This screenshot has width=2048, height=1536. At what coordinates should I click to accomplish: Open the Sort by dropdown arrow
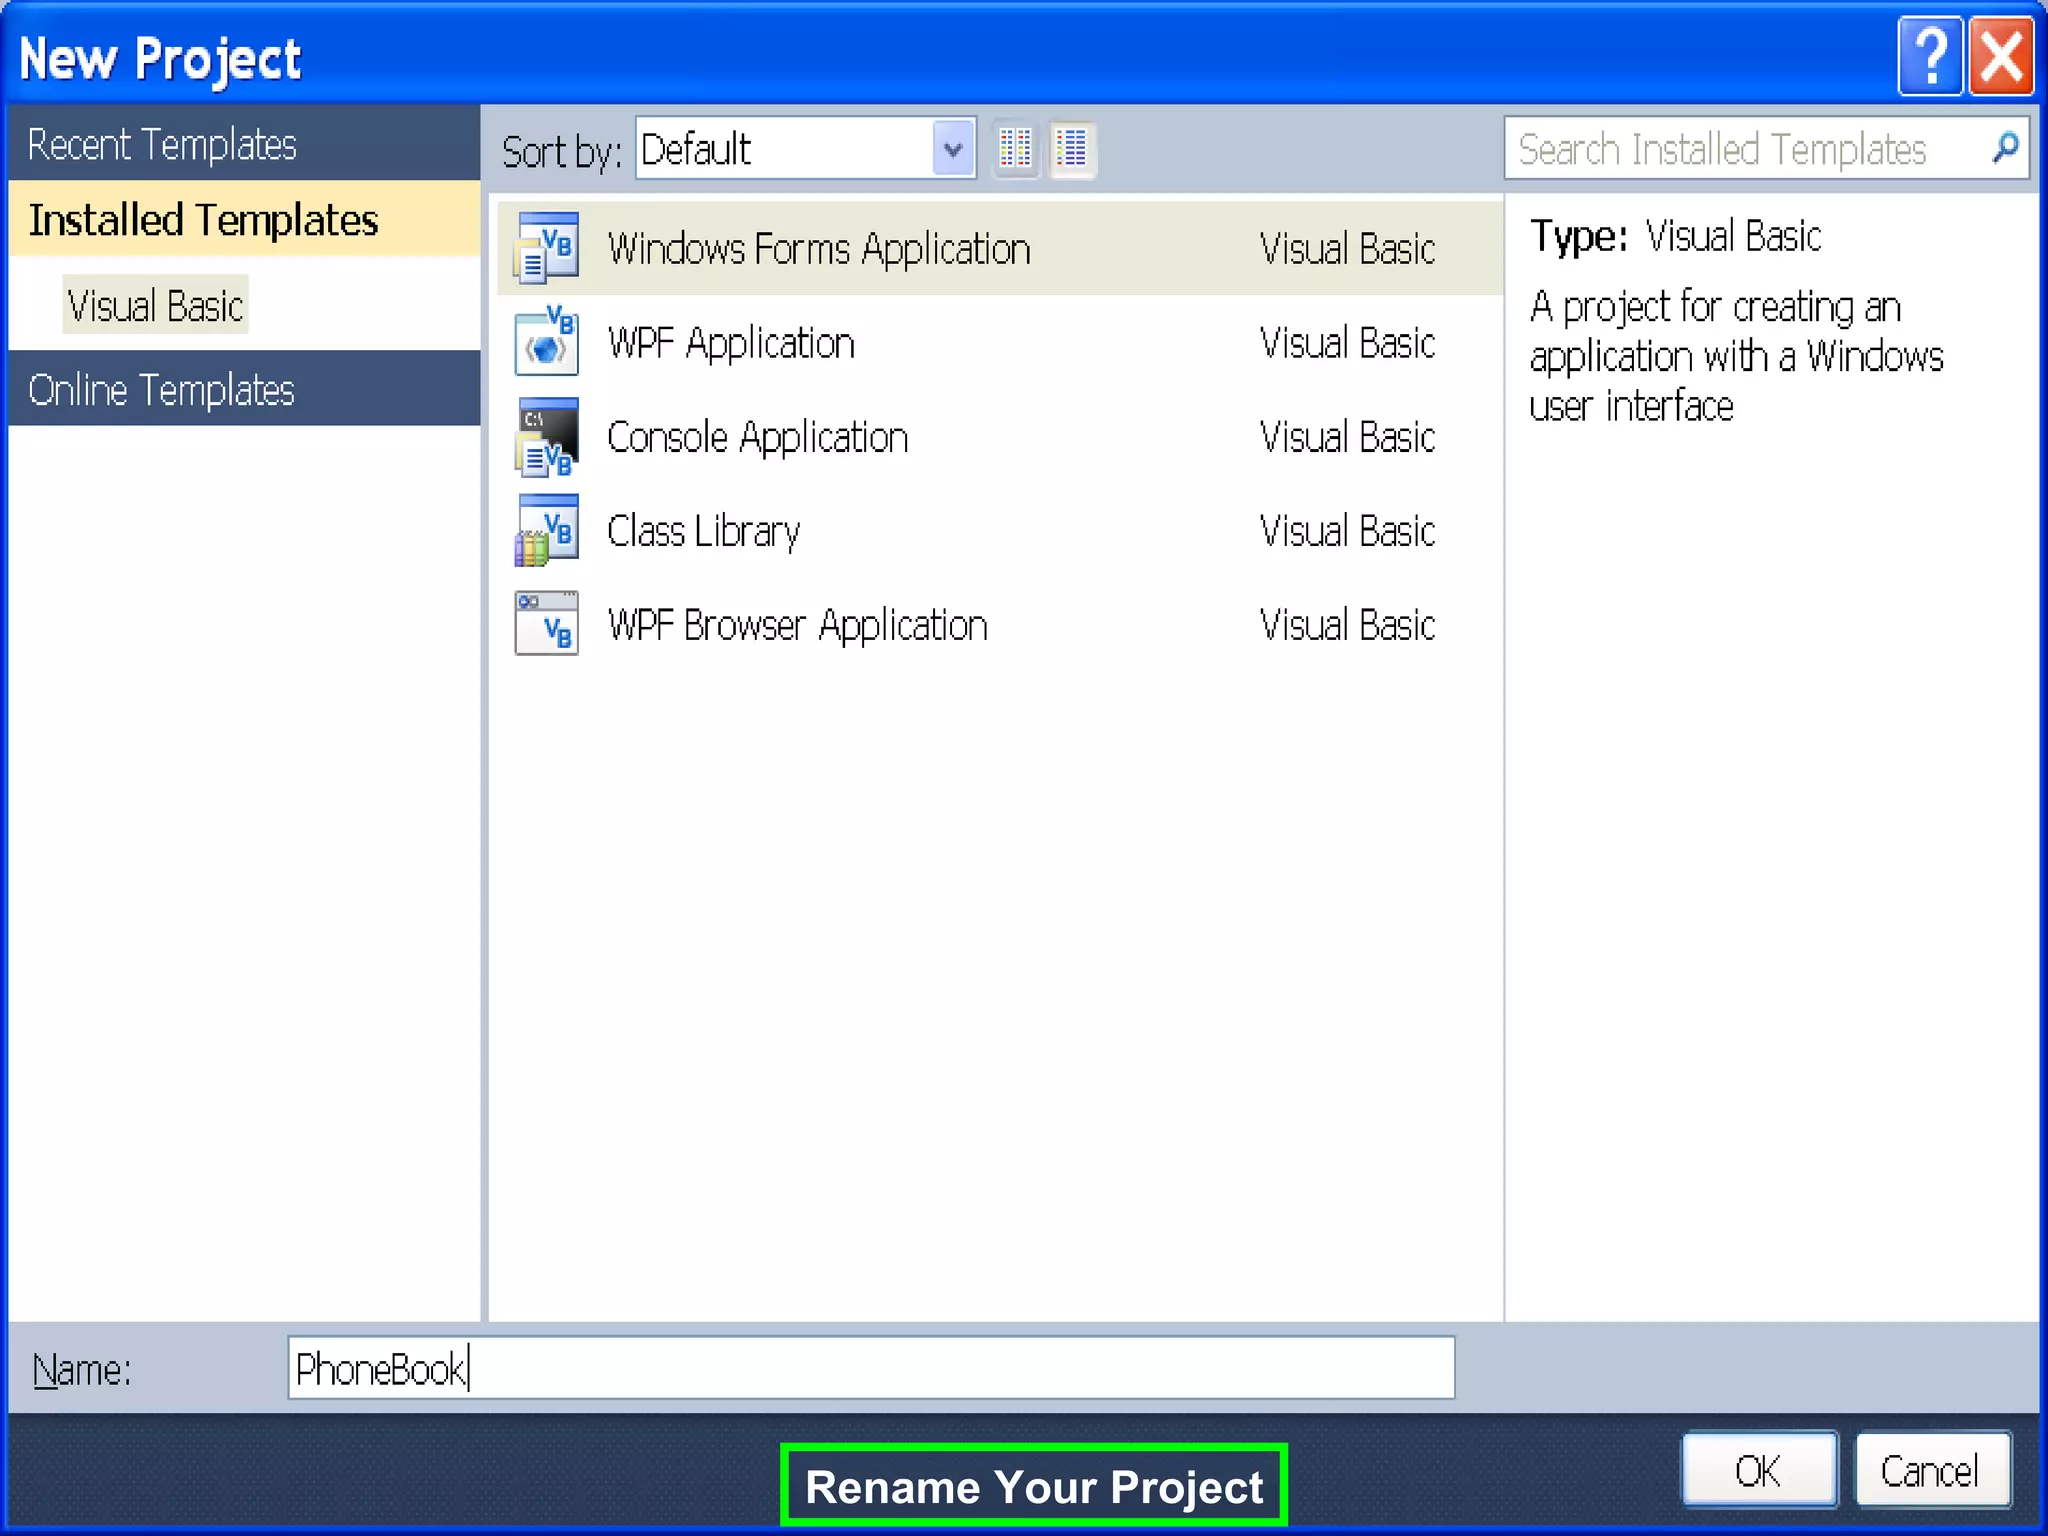(x=953, y=149)
